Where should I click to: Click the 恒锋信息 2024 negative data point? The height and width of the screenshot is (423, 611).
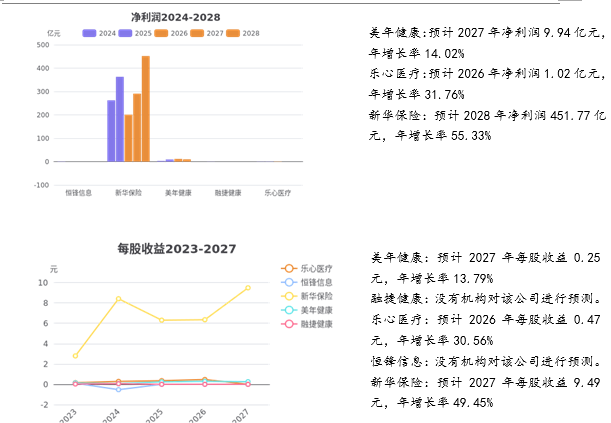point(118,390)
